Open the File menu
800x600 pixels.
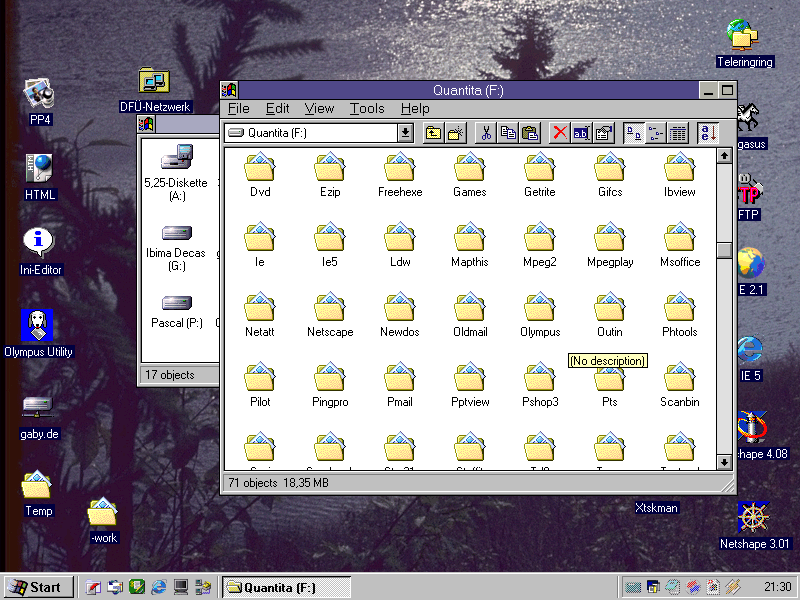coord(238,109)
